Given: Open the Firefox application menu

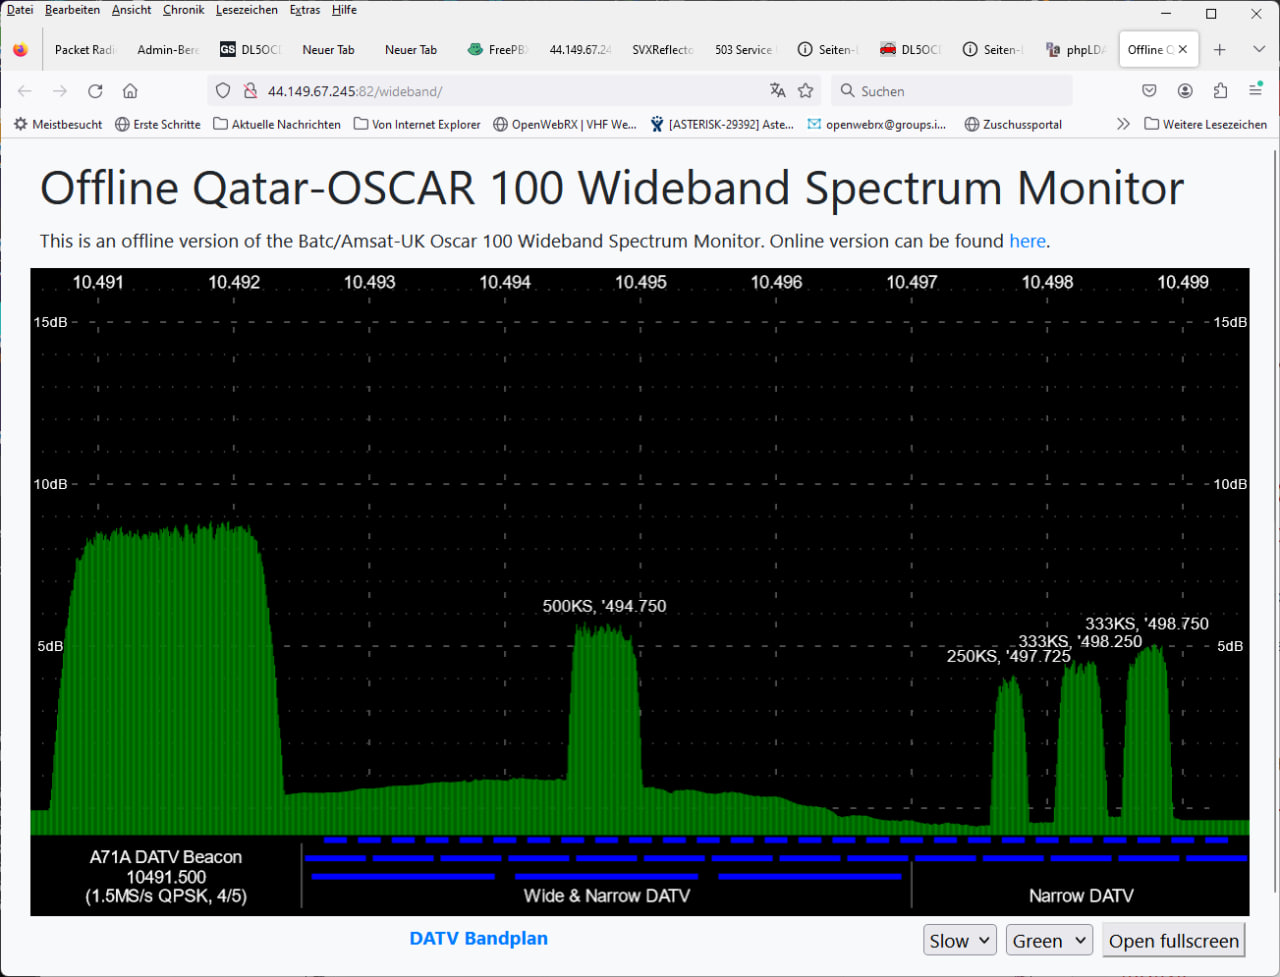Looking at the screenshot, I should (x=1255, y=91).
